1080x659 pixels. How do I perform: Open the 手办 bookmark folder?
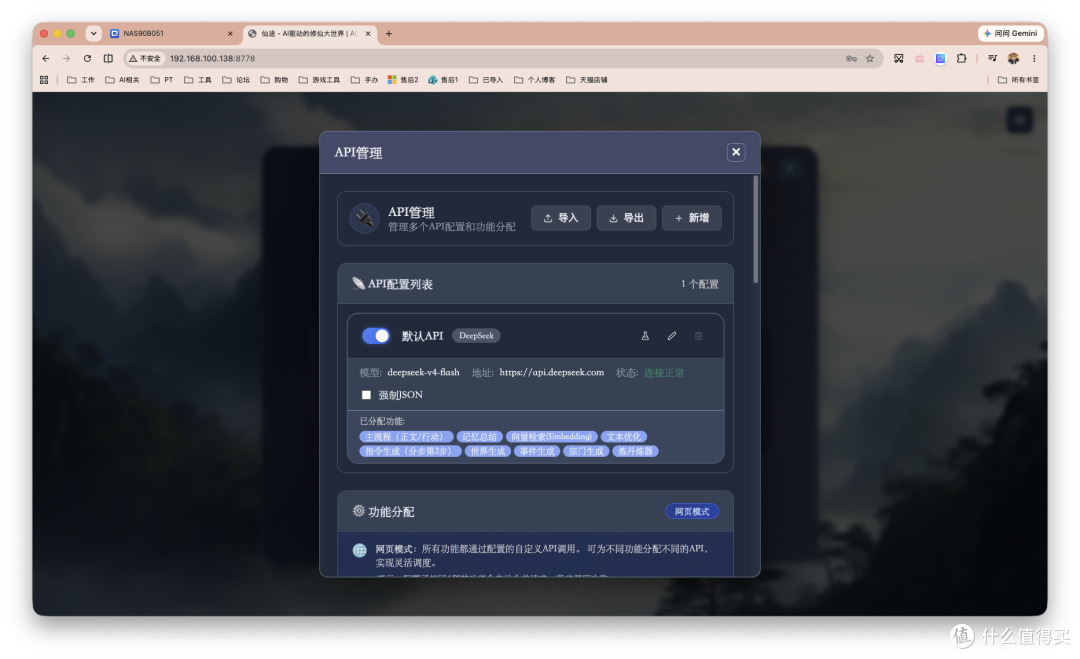point(364,80)
